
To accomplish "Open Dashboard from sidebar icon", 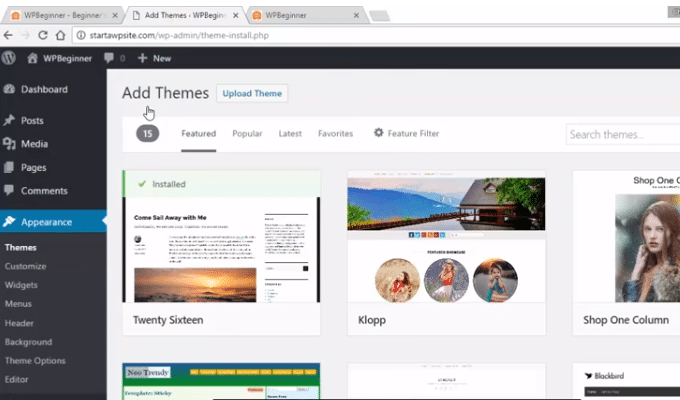I will [x=10, y=89].
